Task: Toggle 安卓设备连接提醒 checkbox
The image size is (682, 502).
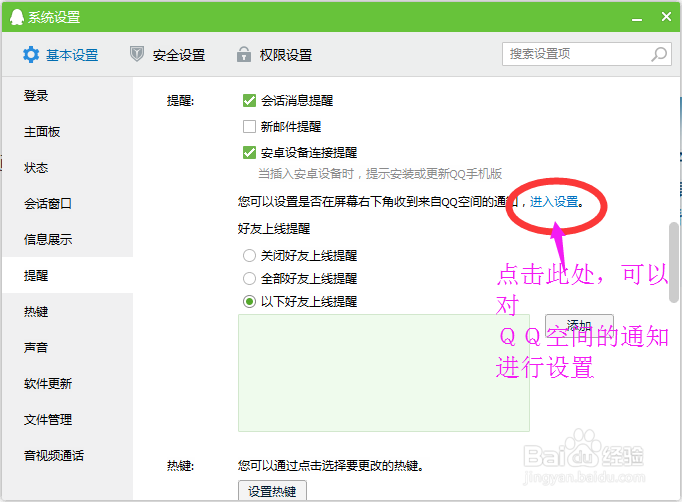Action: click(x=249, y=153)
